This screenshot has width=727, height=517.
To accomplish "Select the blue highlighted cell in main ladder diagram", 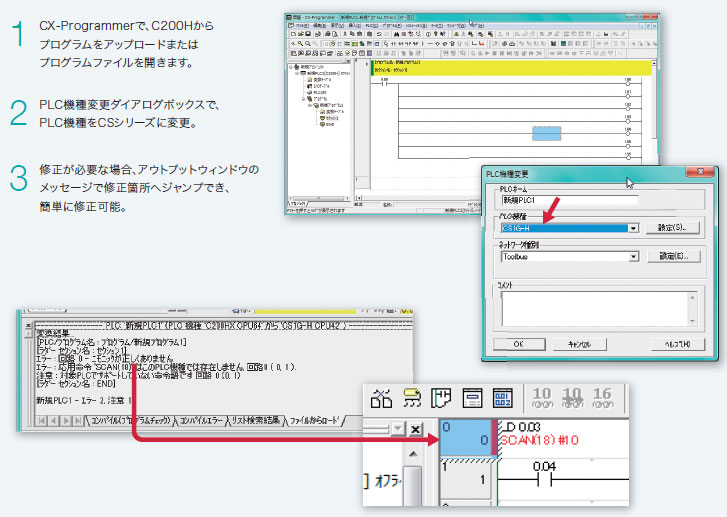I will coord(547,134).
